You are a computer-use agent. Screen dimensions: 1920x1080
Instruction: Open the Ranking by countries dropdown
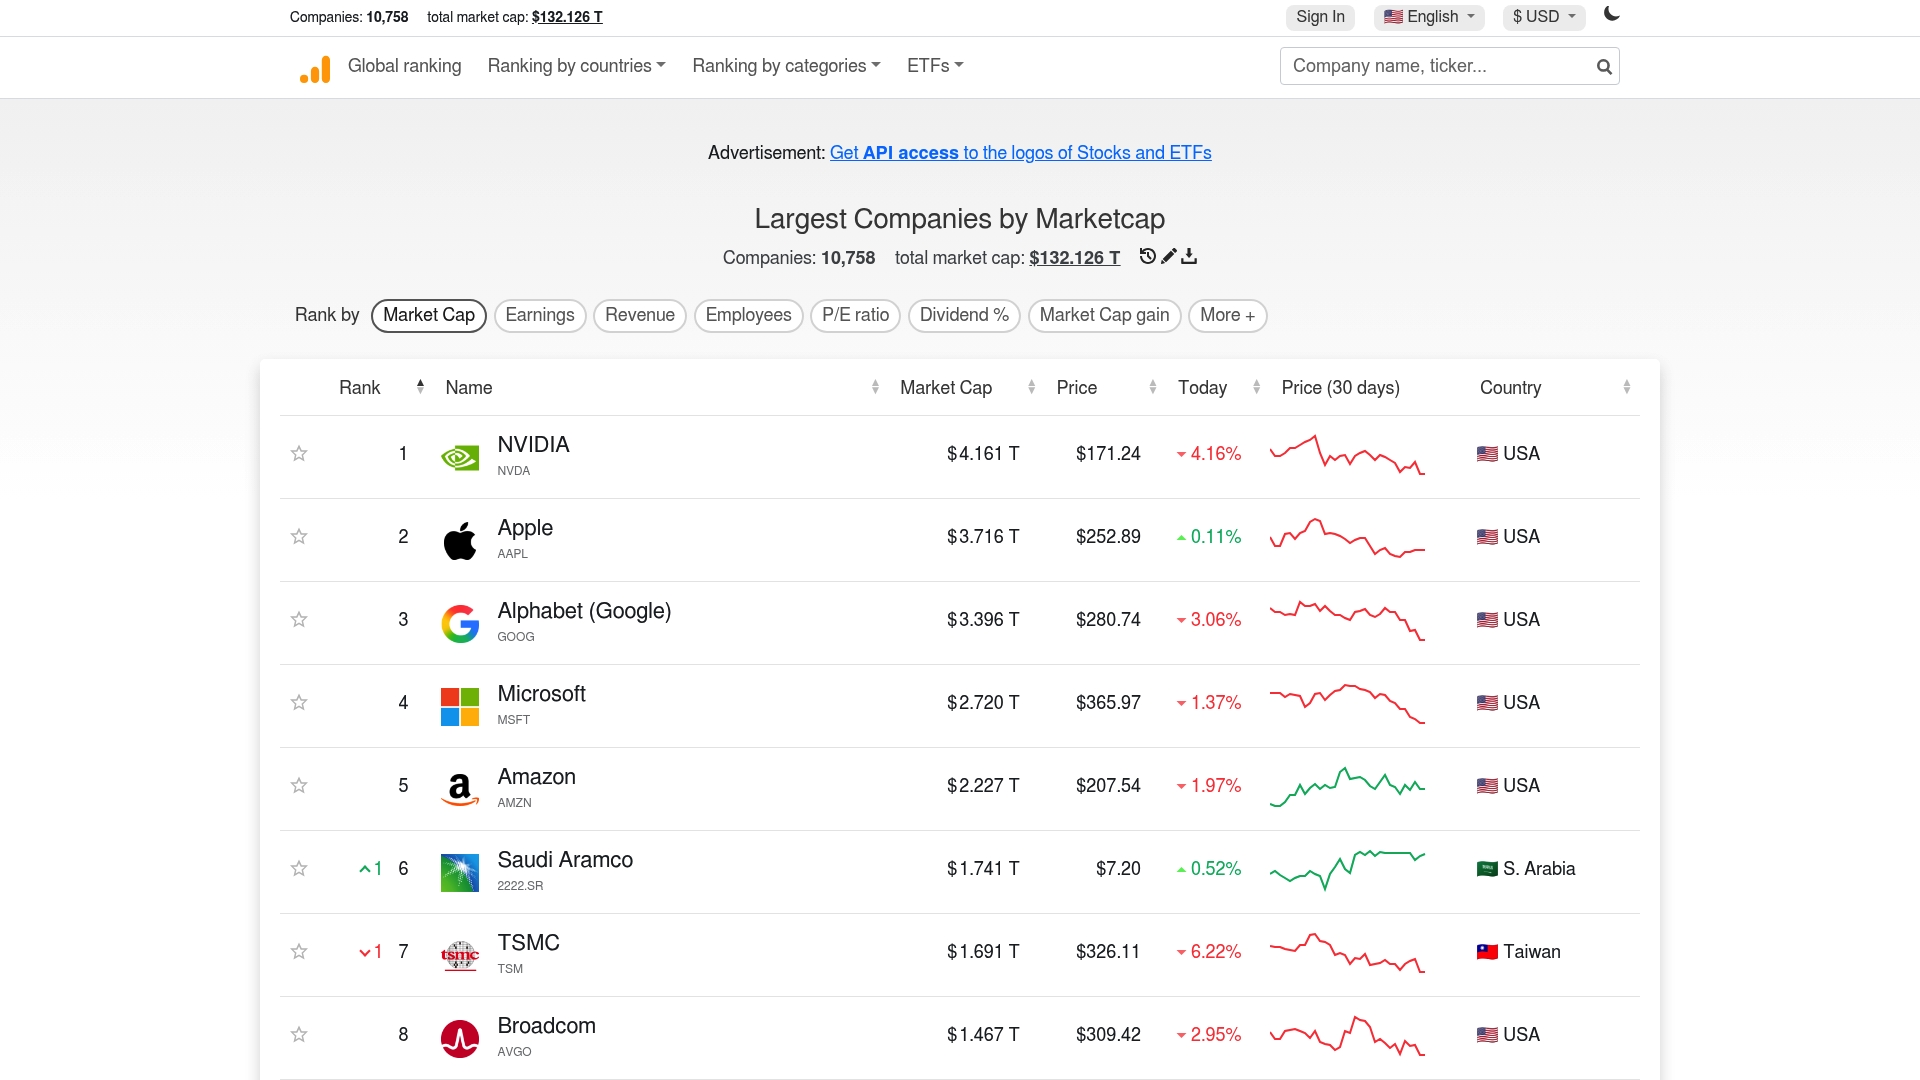[x=576, y=66]
